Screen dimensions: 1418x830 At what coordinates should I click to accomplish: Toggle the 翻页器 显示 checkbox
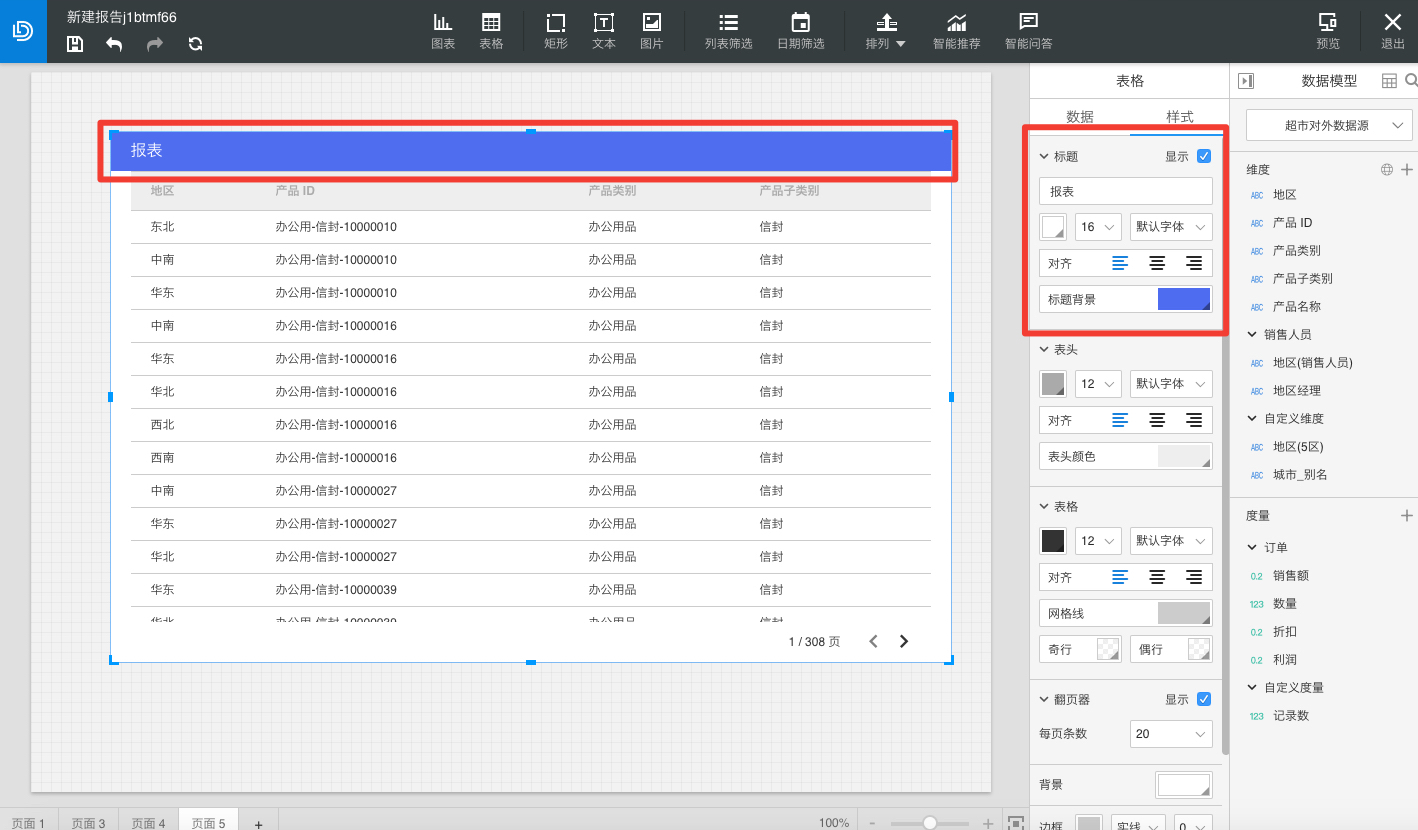point(1204,699)
